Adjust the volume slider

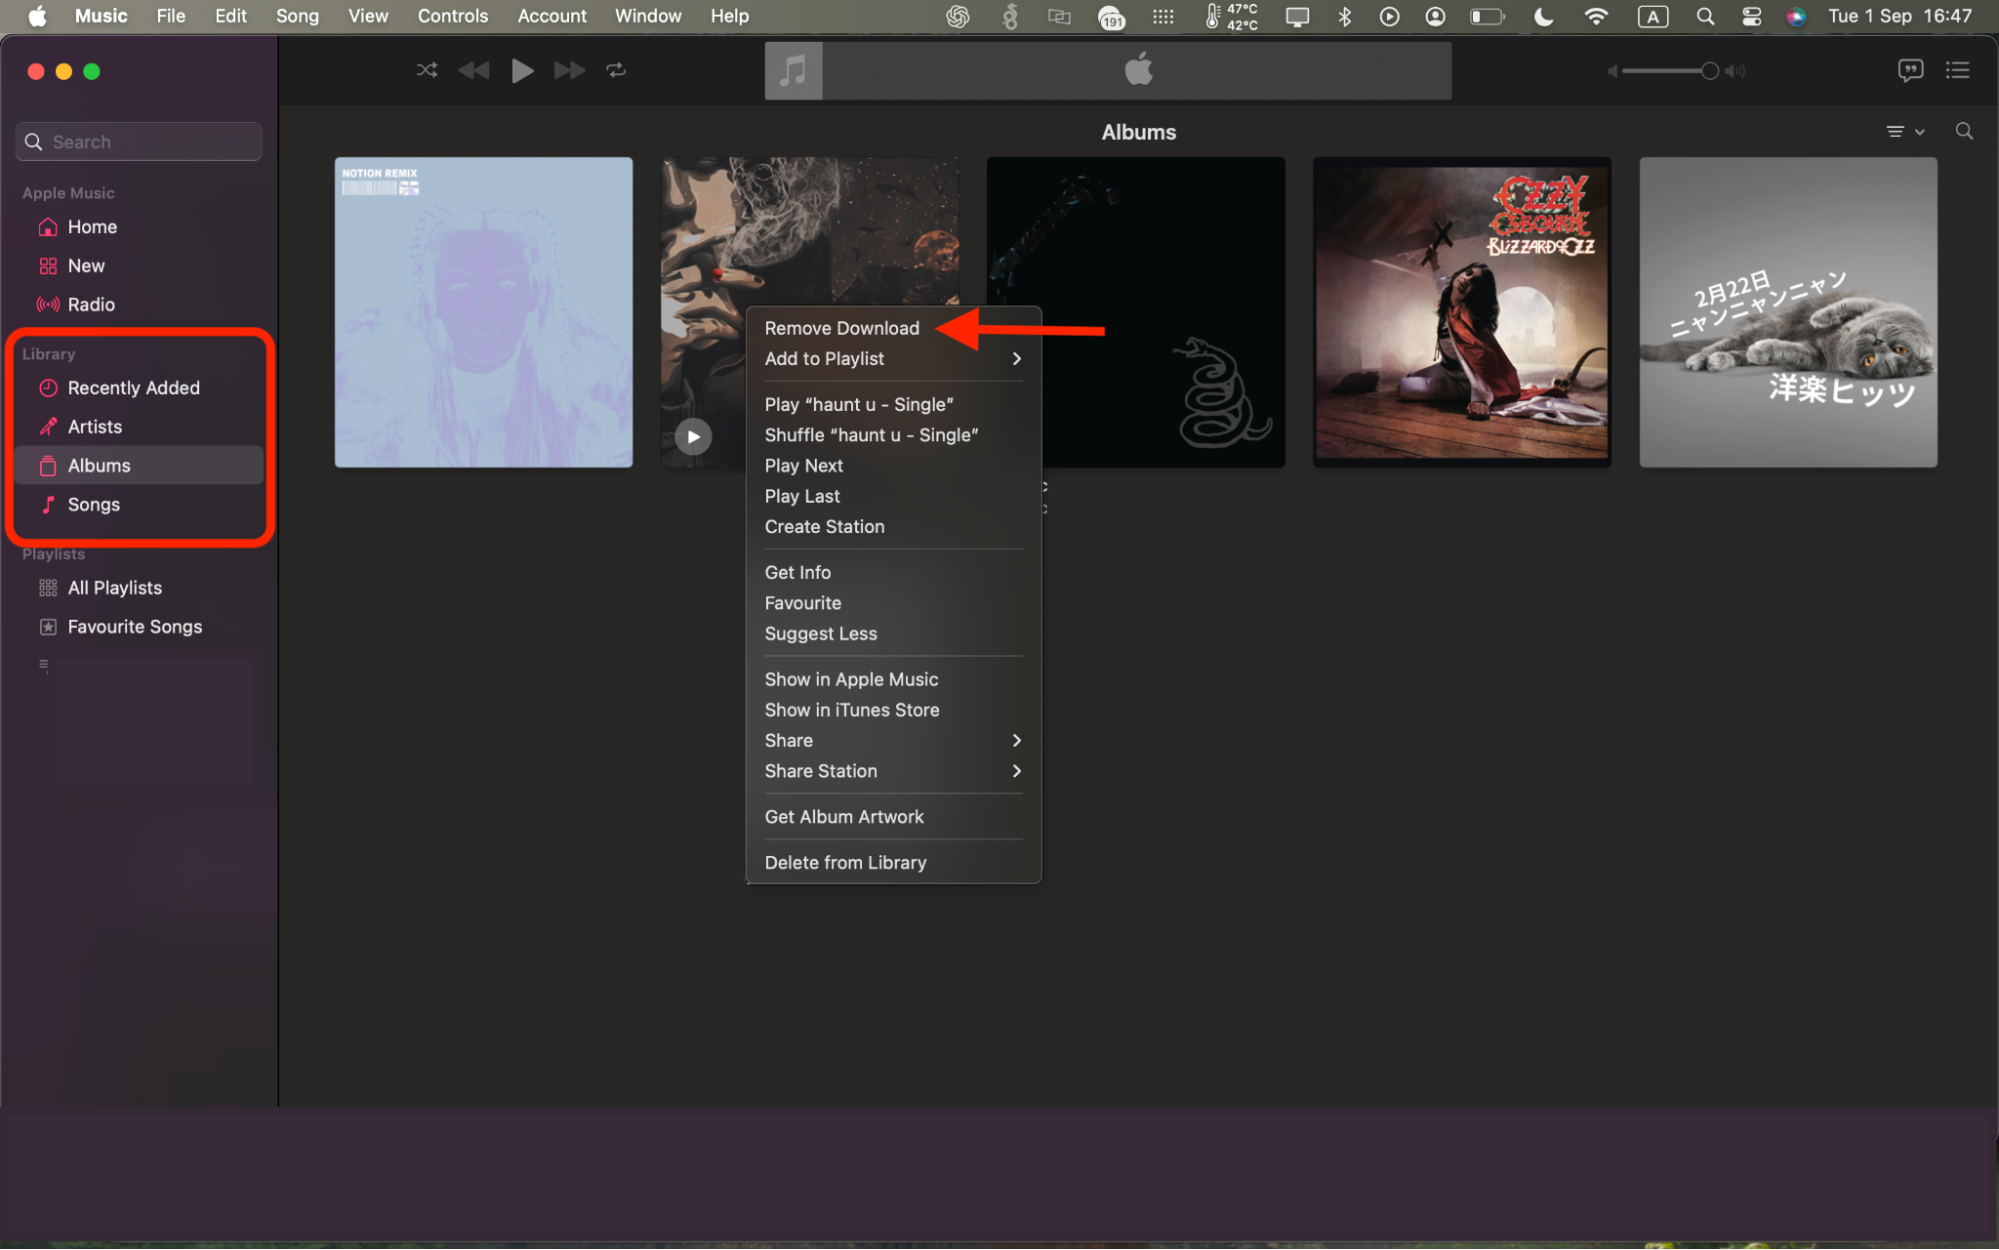[1669, 71]
